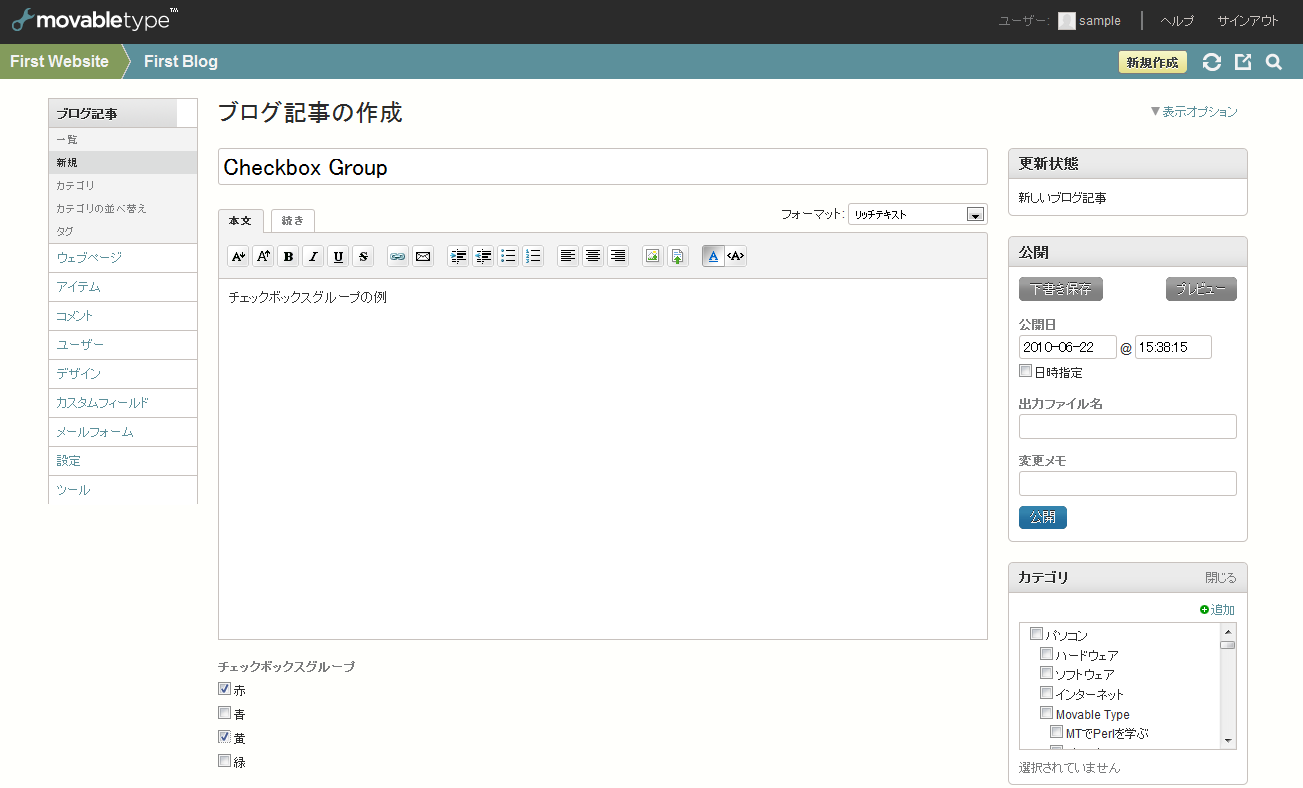Check the ハードウェア category
The height and width of the screenshot is (788, 1303).
coord(1046,654)
